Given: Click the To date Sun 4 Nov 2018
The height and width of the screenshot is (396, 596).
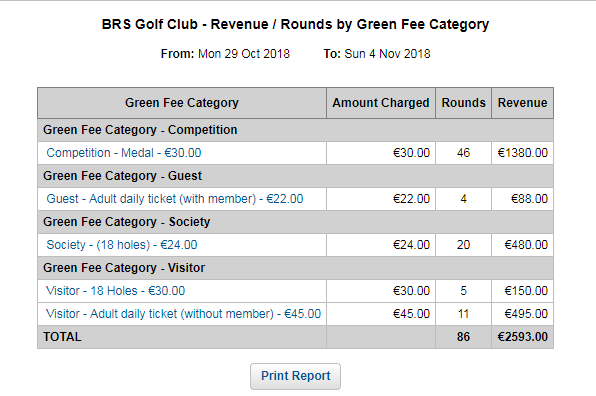Looking at the screenshot, I should tap(387, 54).
